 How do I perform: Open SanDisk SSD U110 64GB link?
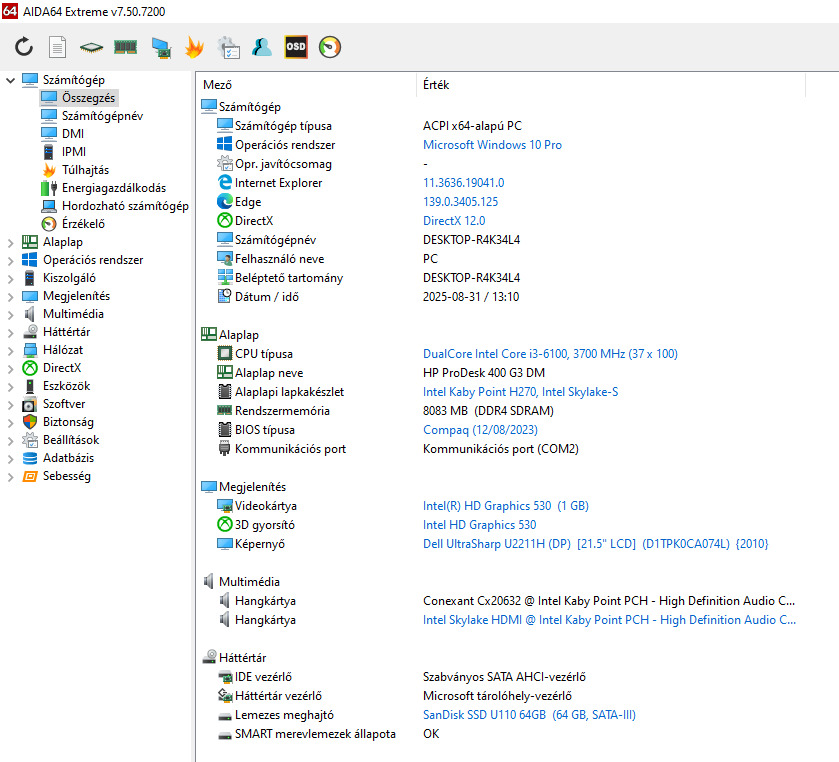point(529,715)
